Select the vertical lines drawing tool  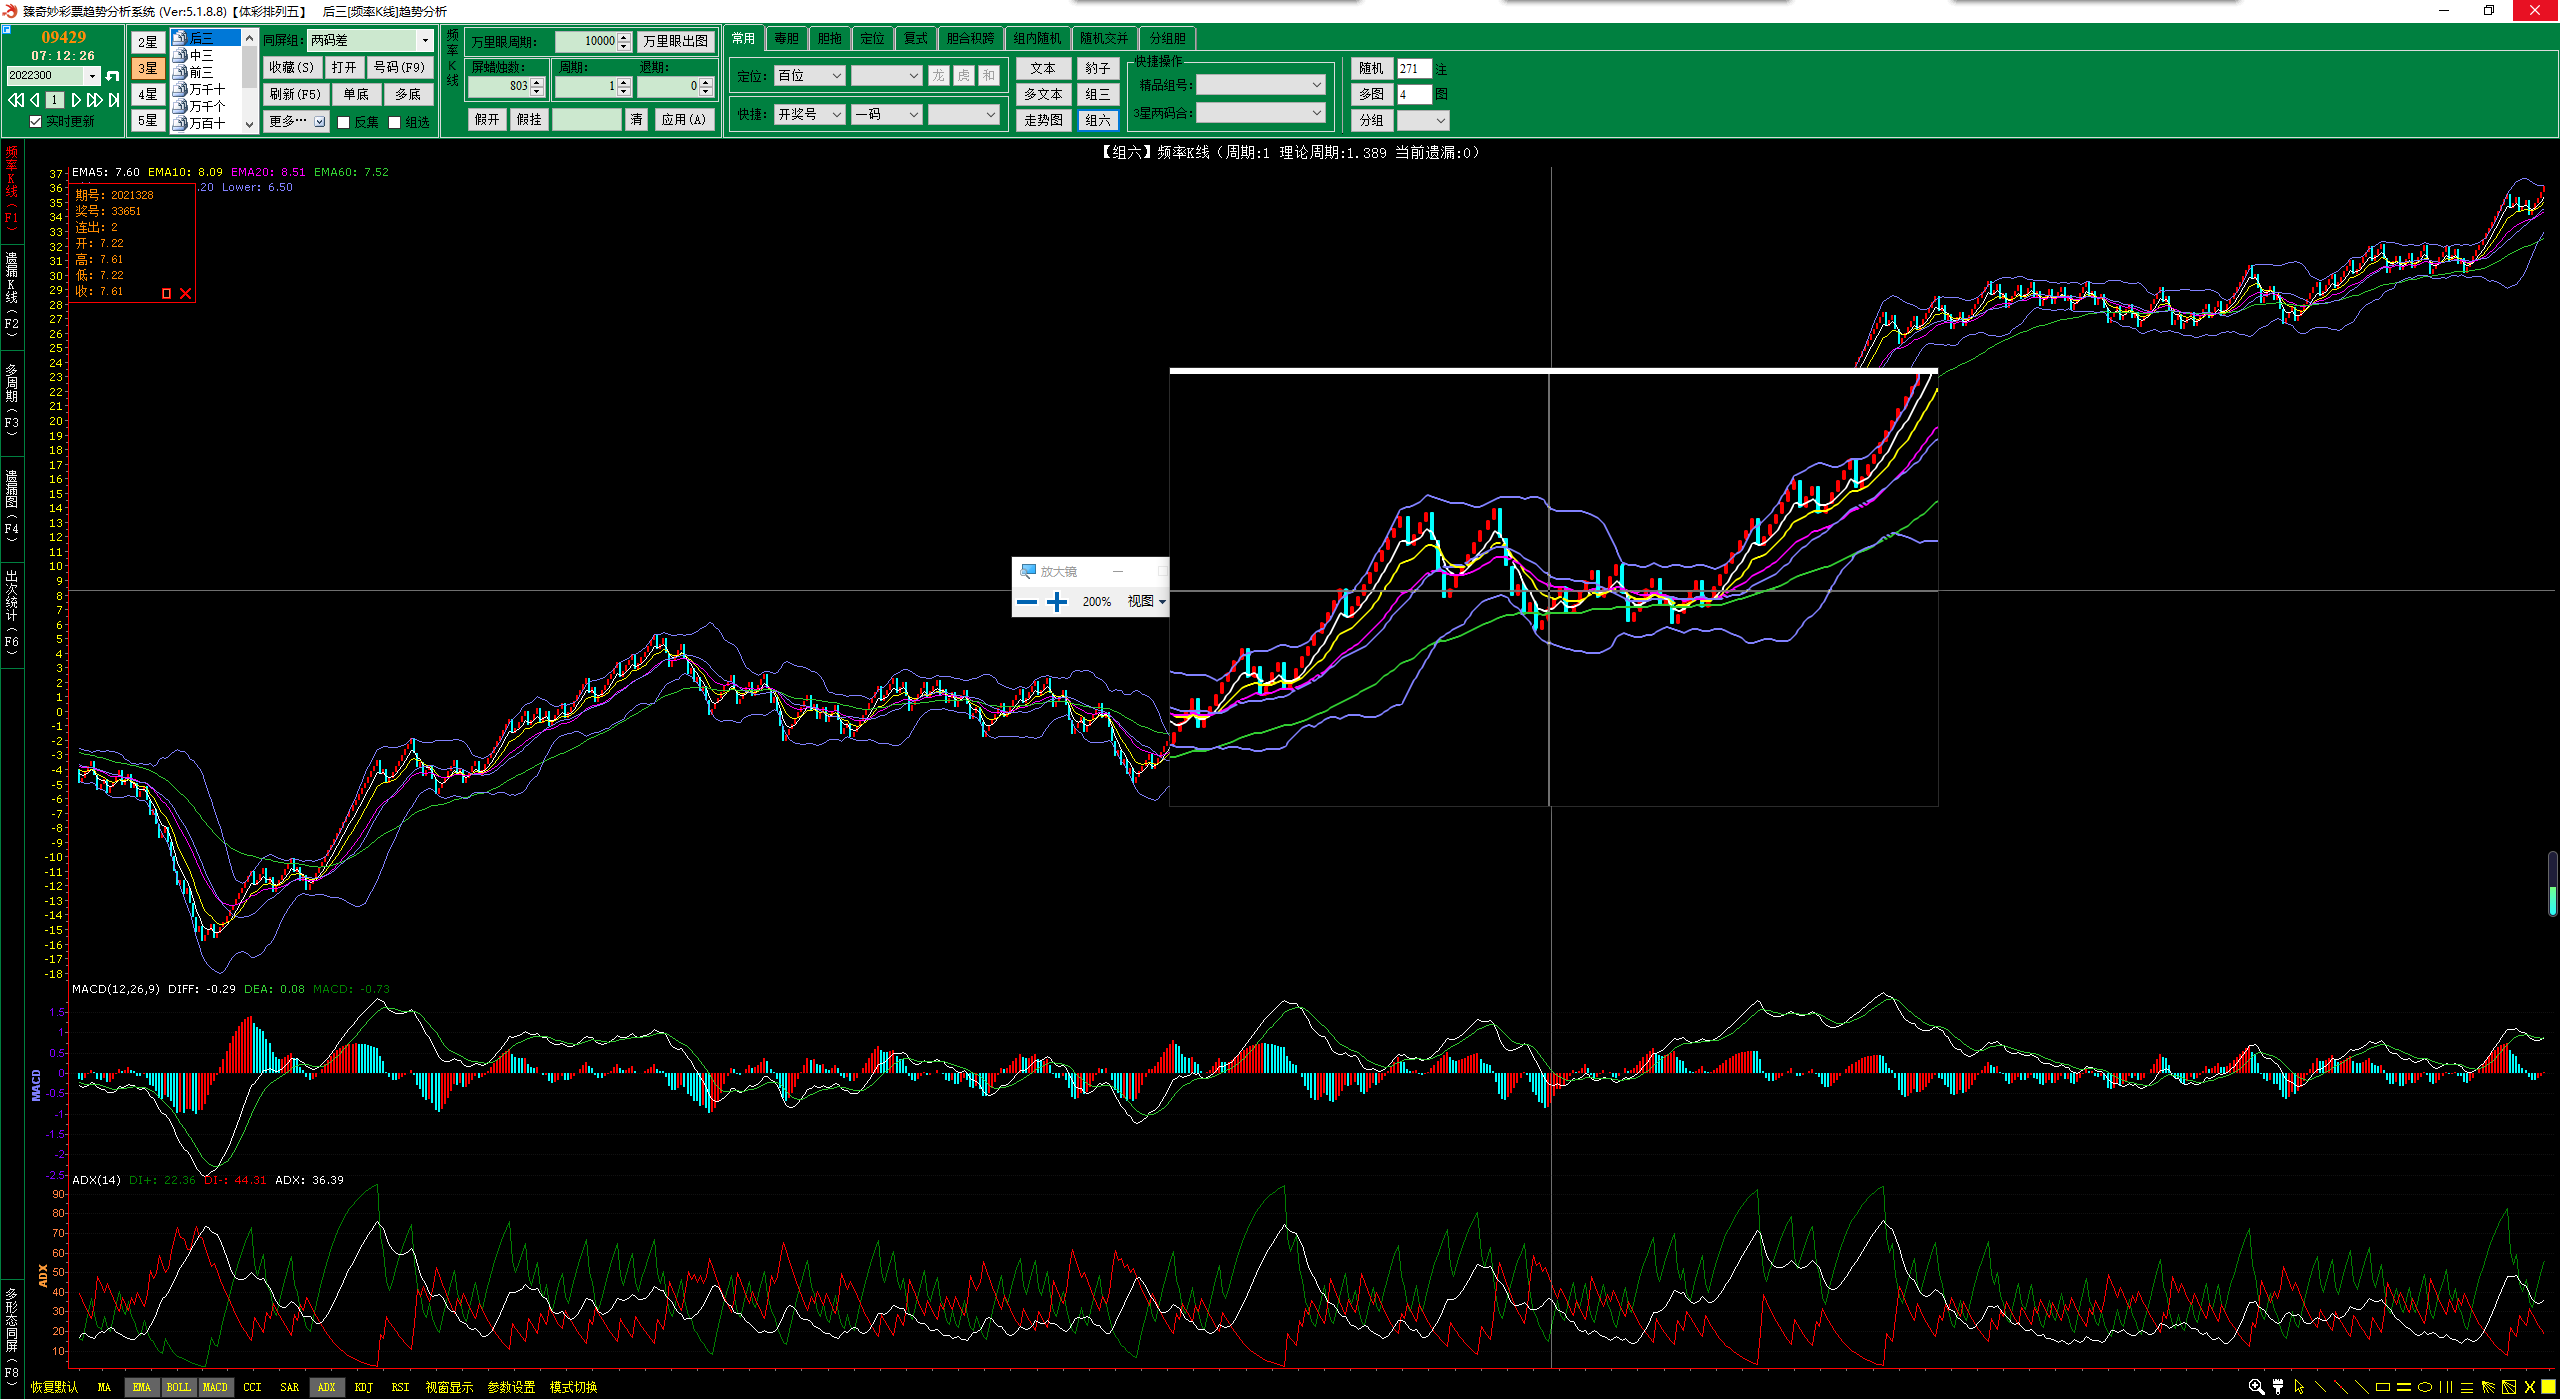[2446, 1387]
